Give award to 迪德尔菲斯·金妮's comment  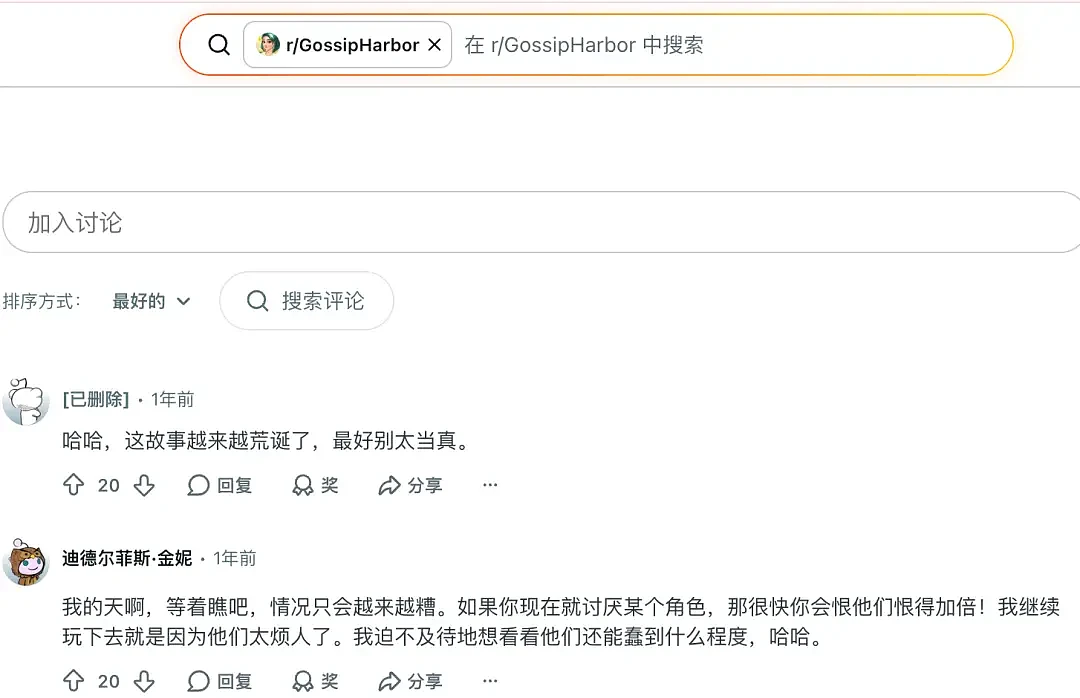(315, 681)
